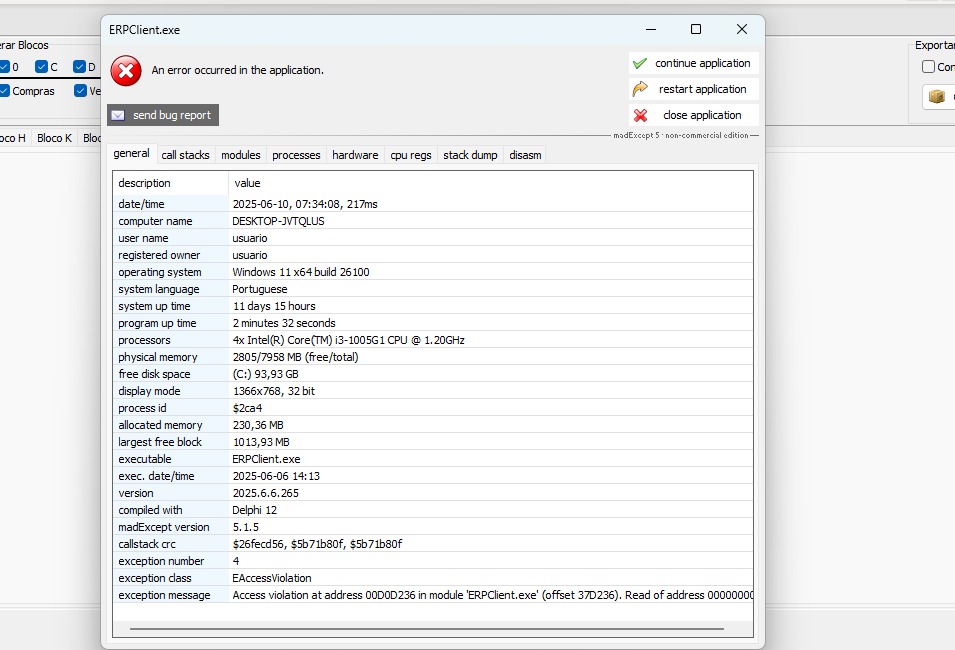View the stack dump tab

click(470, 155)
